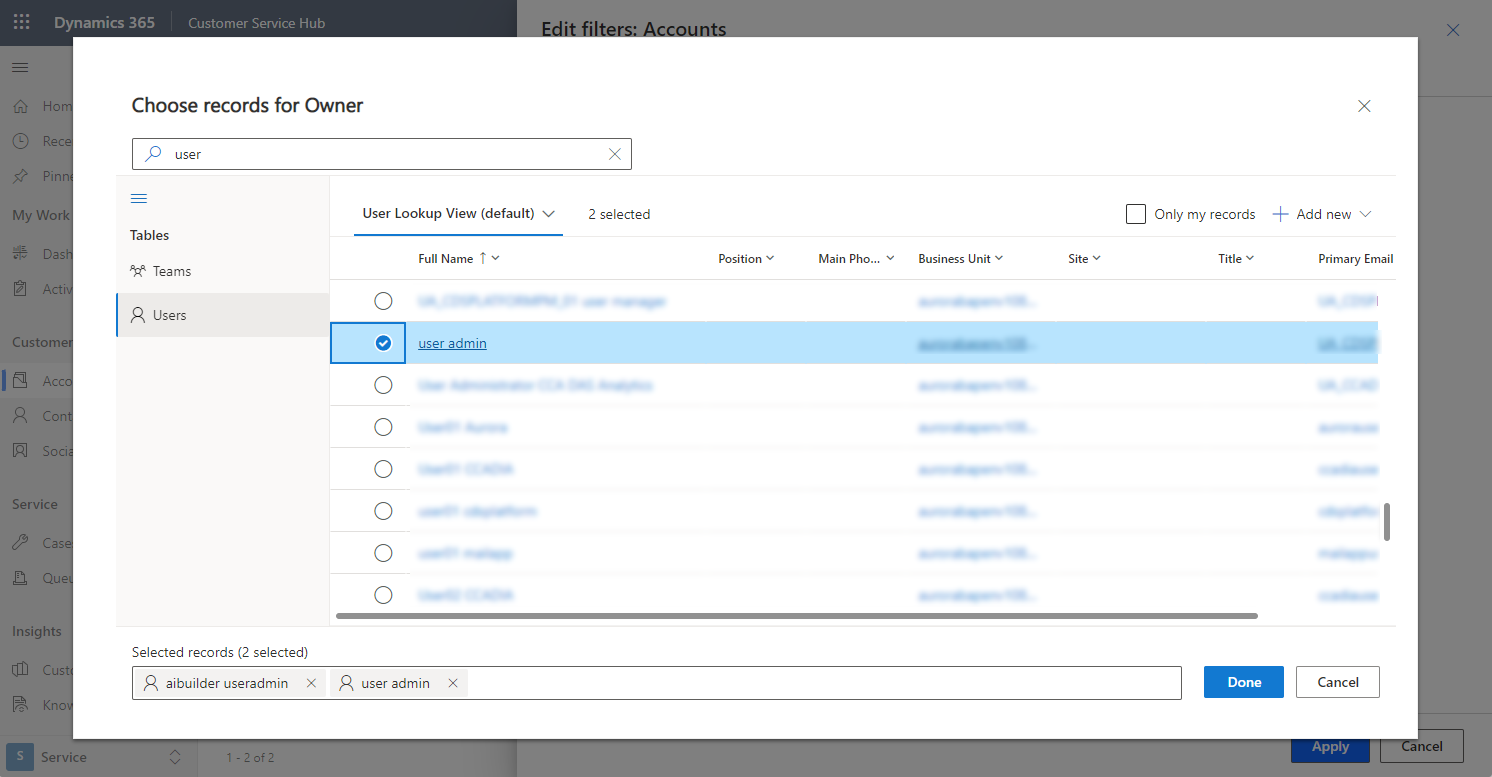Viewport: 1492px width, 777px height.
Task: Select the Teams table in the Tables list
Action: coord(170,270)
